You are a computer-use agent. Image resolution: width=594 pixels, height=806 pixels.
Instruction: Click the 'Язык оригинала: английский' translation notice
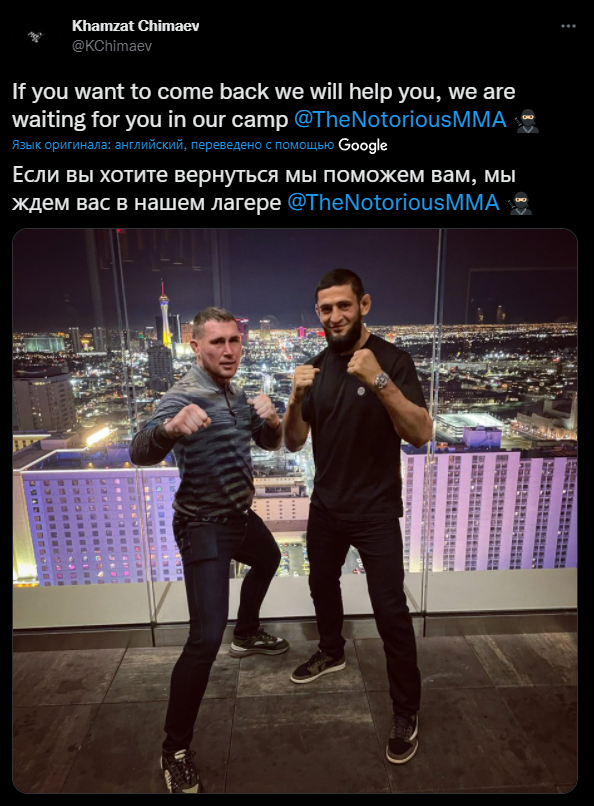coord(99,145)
